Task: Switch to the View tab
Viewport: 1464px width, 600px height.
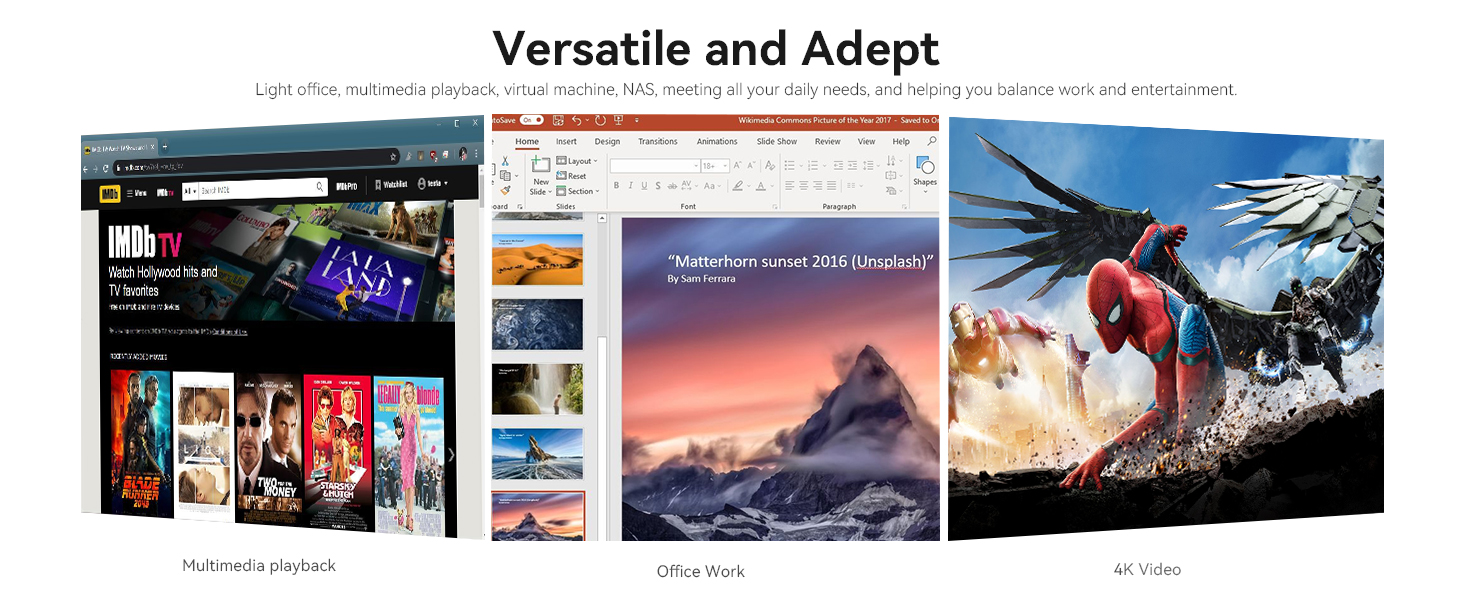Action: [866, 142]
